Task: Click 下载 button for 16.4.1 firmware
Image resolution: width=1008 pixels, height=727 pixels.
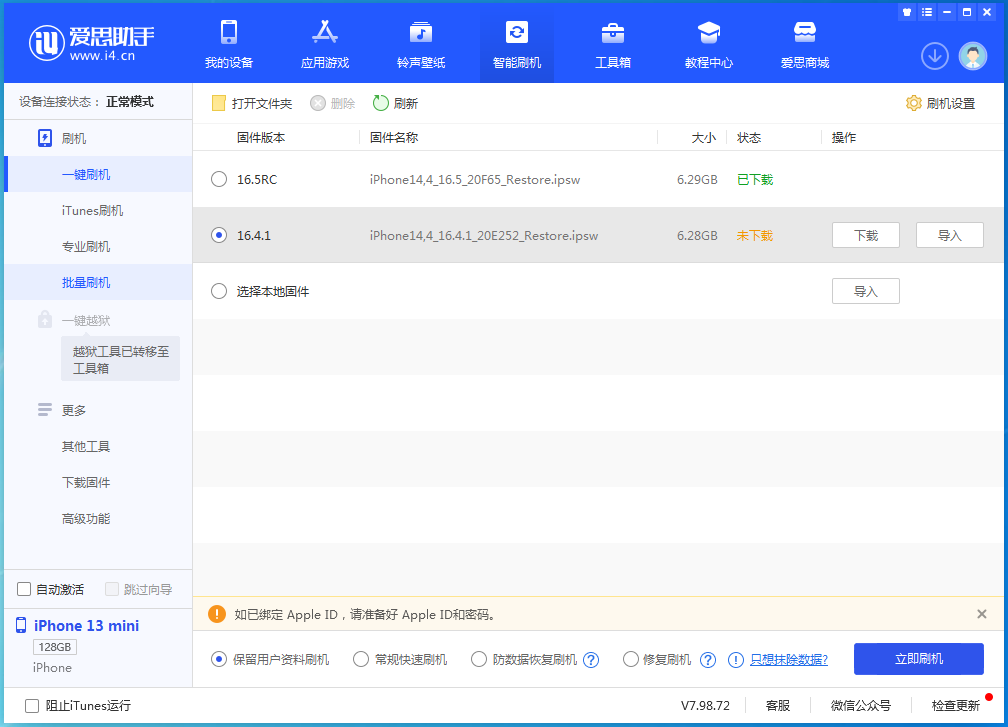Action: point(865,235)
